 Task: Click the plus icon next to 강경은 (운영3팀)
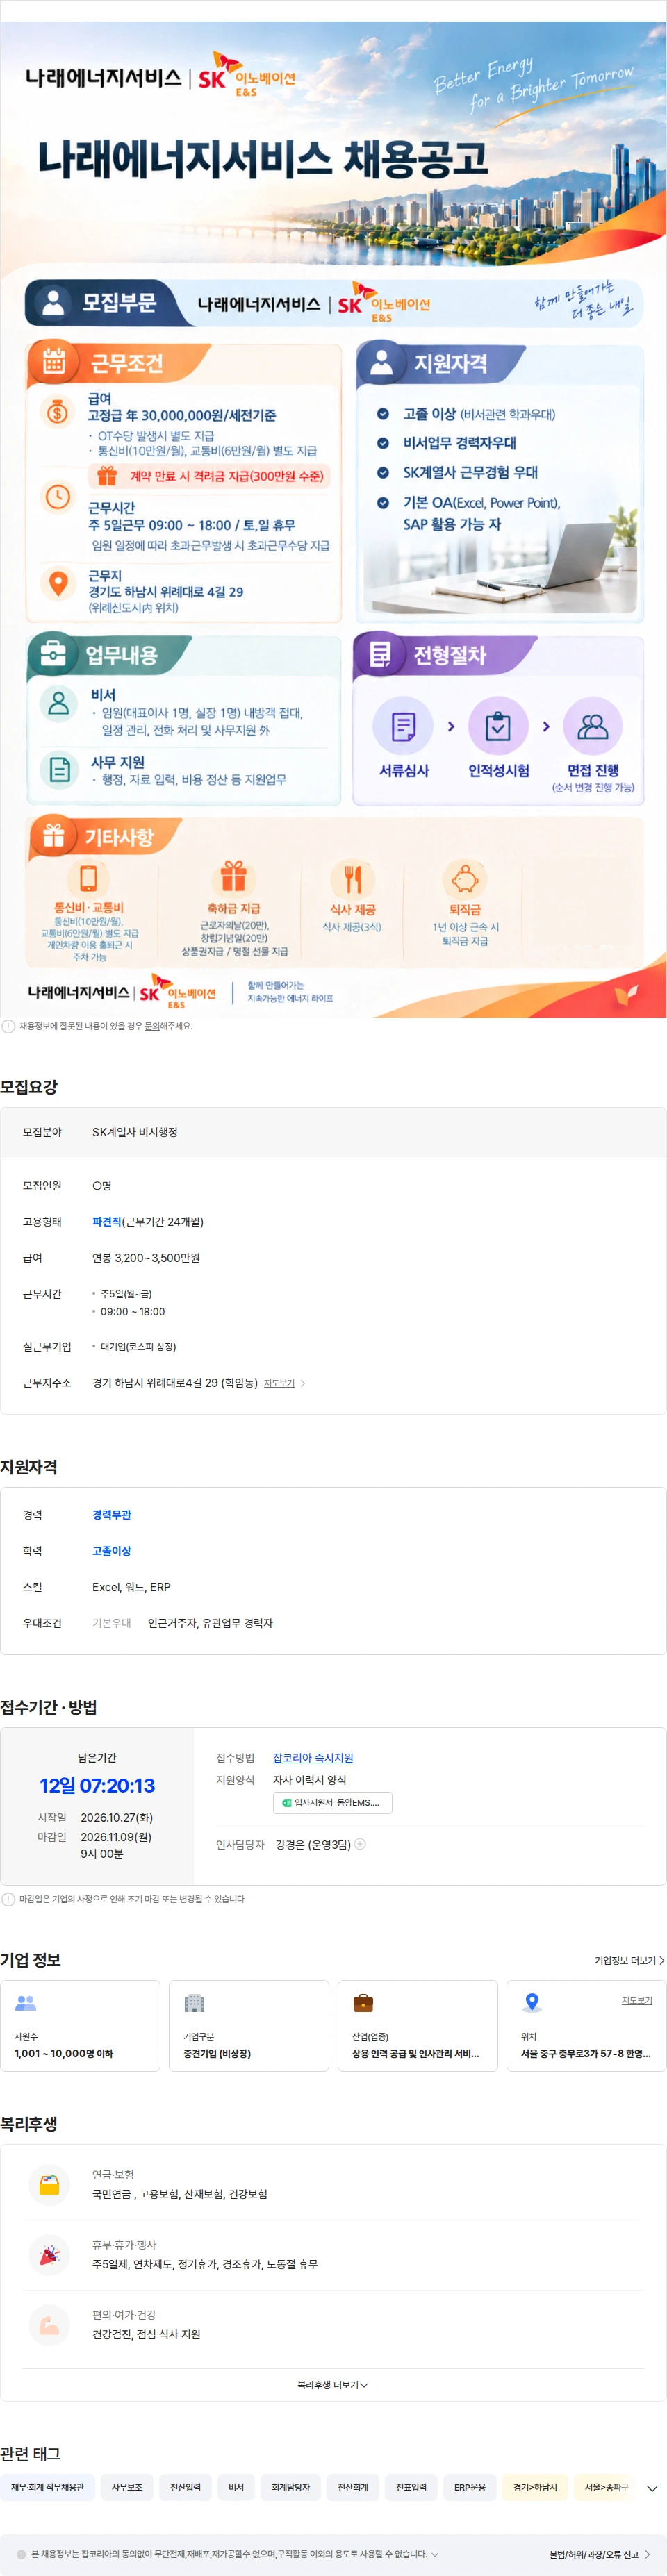click(360, 1844)
